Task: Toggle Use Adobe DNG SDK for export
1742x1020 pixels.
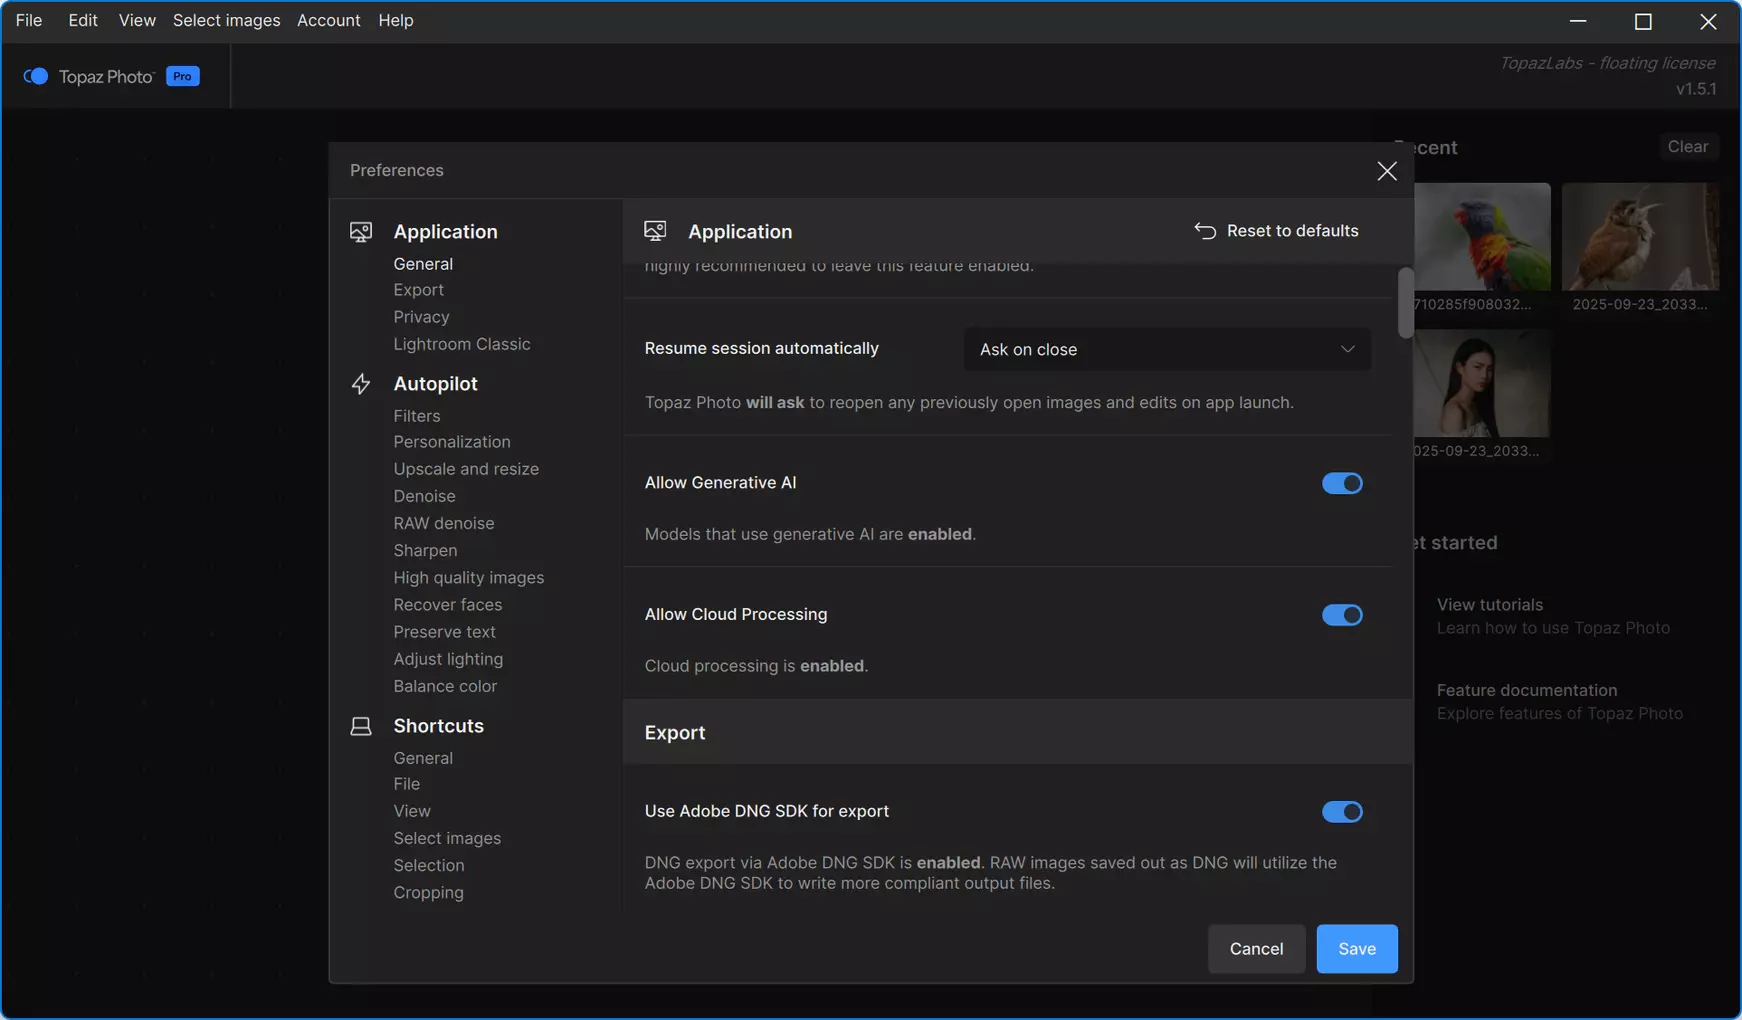Action: point(1342,812)
